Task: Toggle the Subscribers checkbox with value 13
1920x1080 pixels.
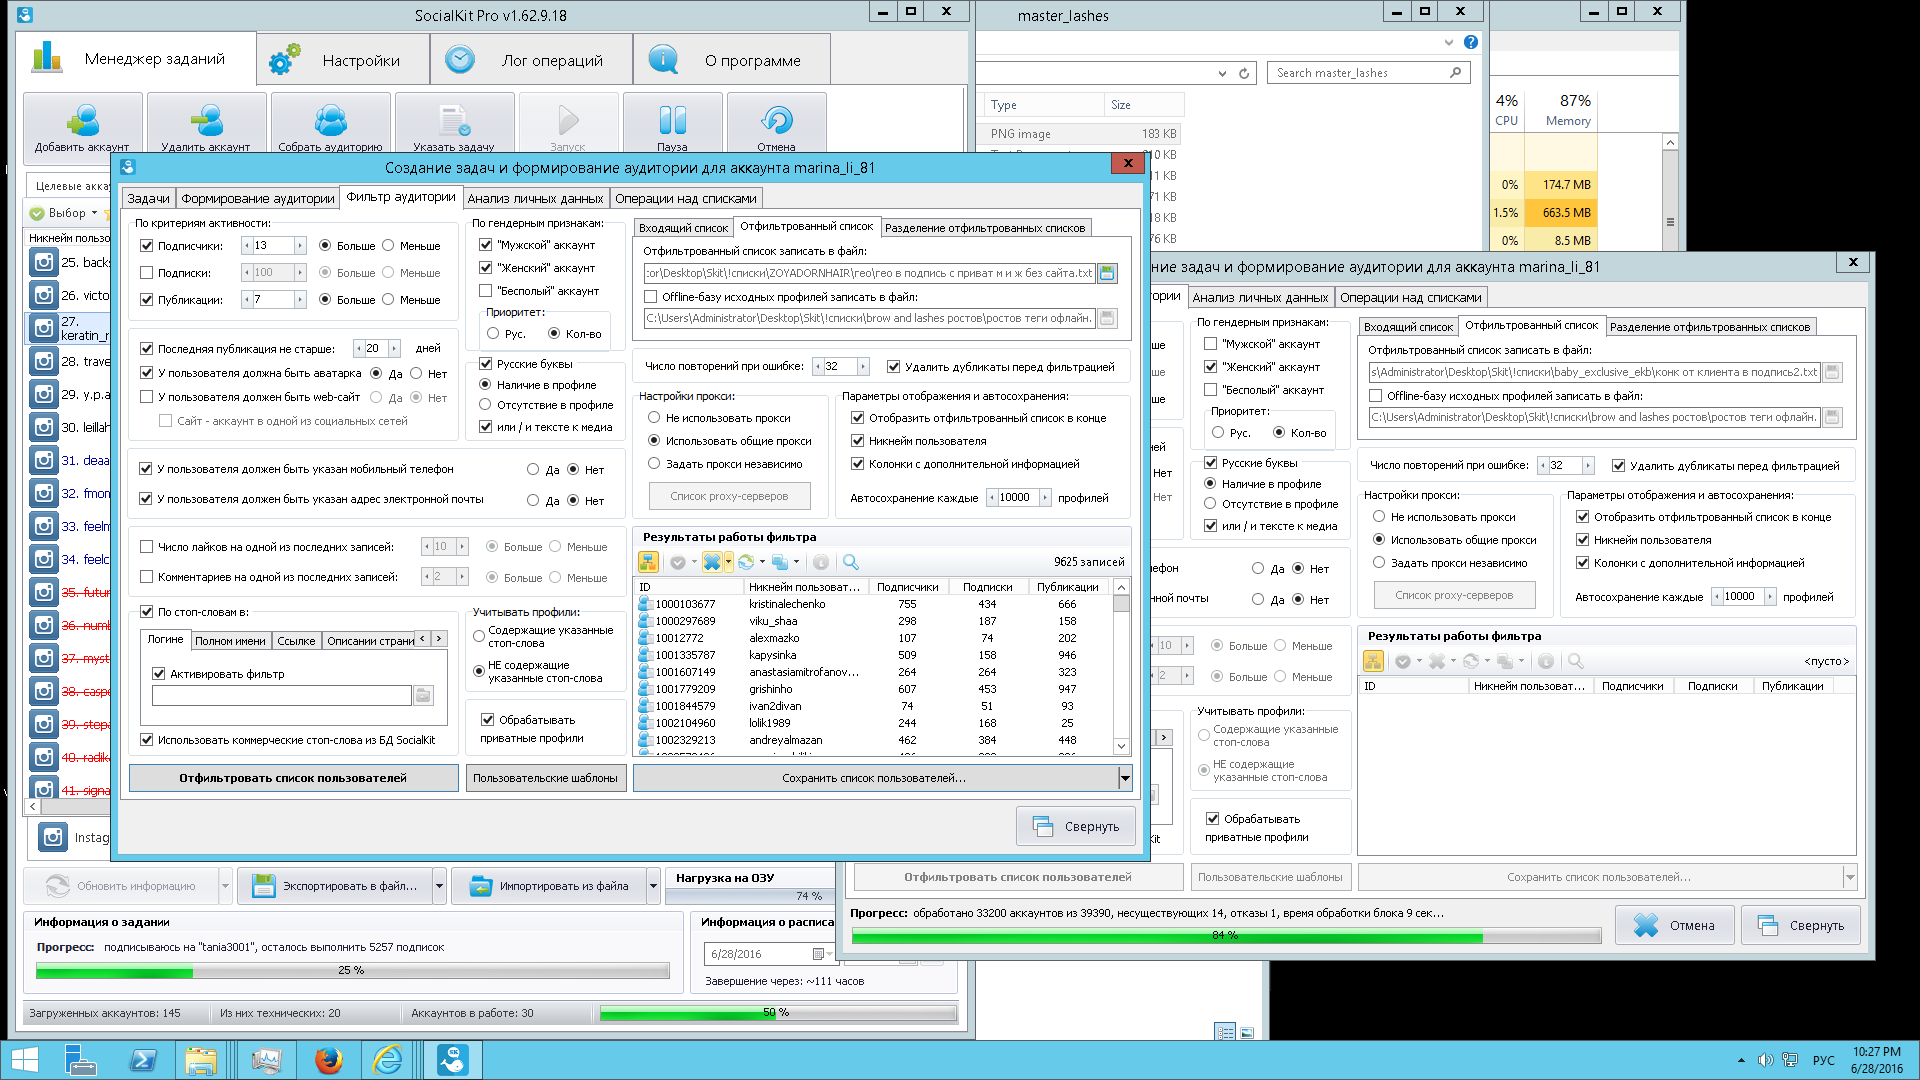Action: tap(147, 246)
